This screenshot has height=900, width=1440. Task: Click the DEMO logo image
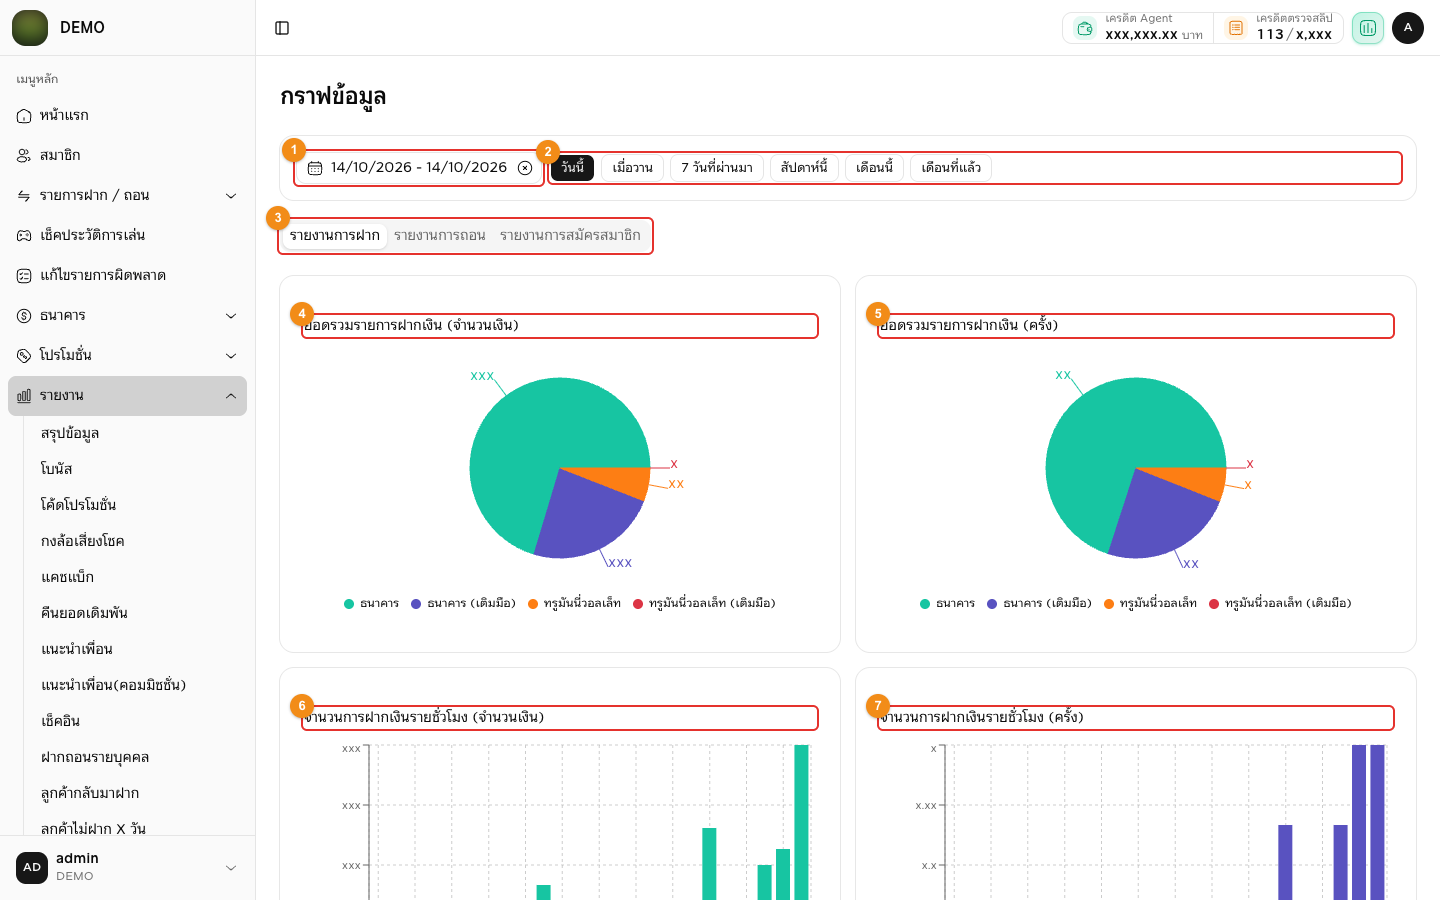coord(30,28)
